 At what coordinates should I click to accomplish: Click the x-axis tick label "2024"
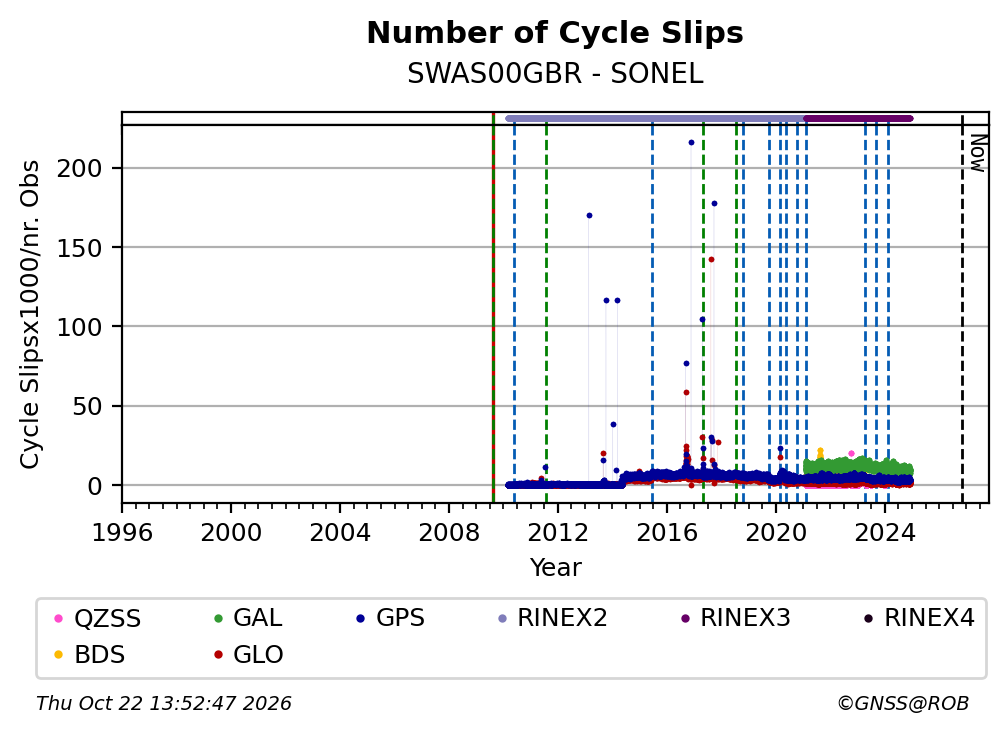pos(885,533)
